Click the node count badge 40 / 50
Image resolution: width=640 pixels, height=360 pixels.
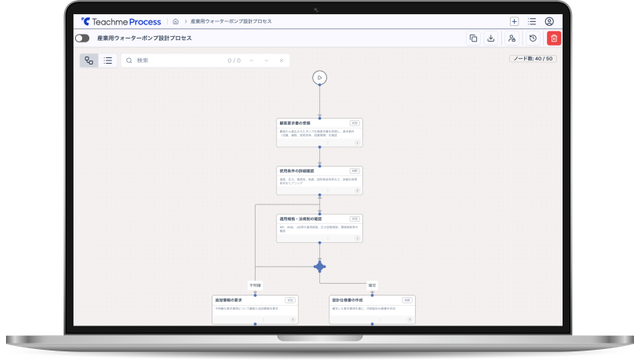click(533, 59)
